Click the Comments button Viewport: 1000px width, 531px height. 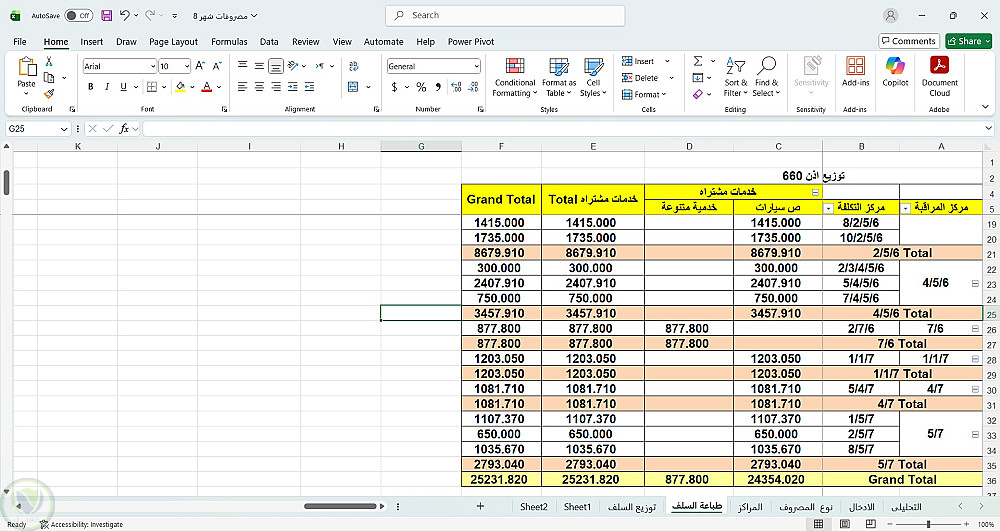tap(909, 41)
